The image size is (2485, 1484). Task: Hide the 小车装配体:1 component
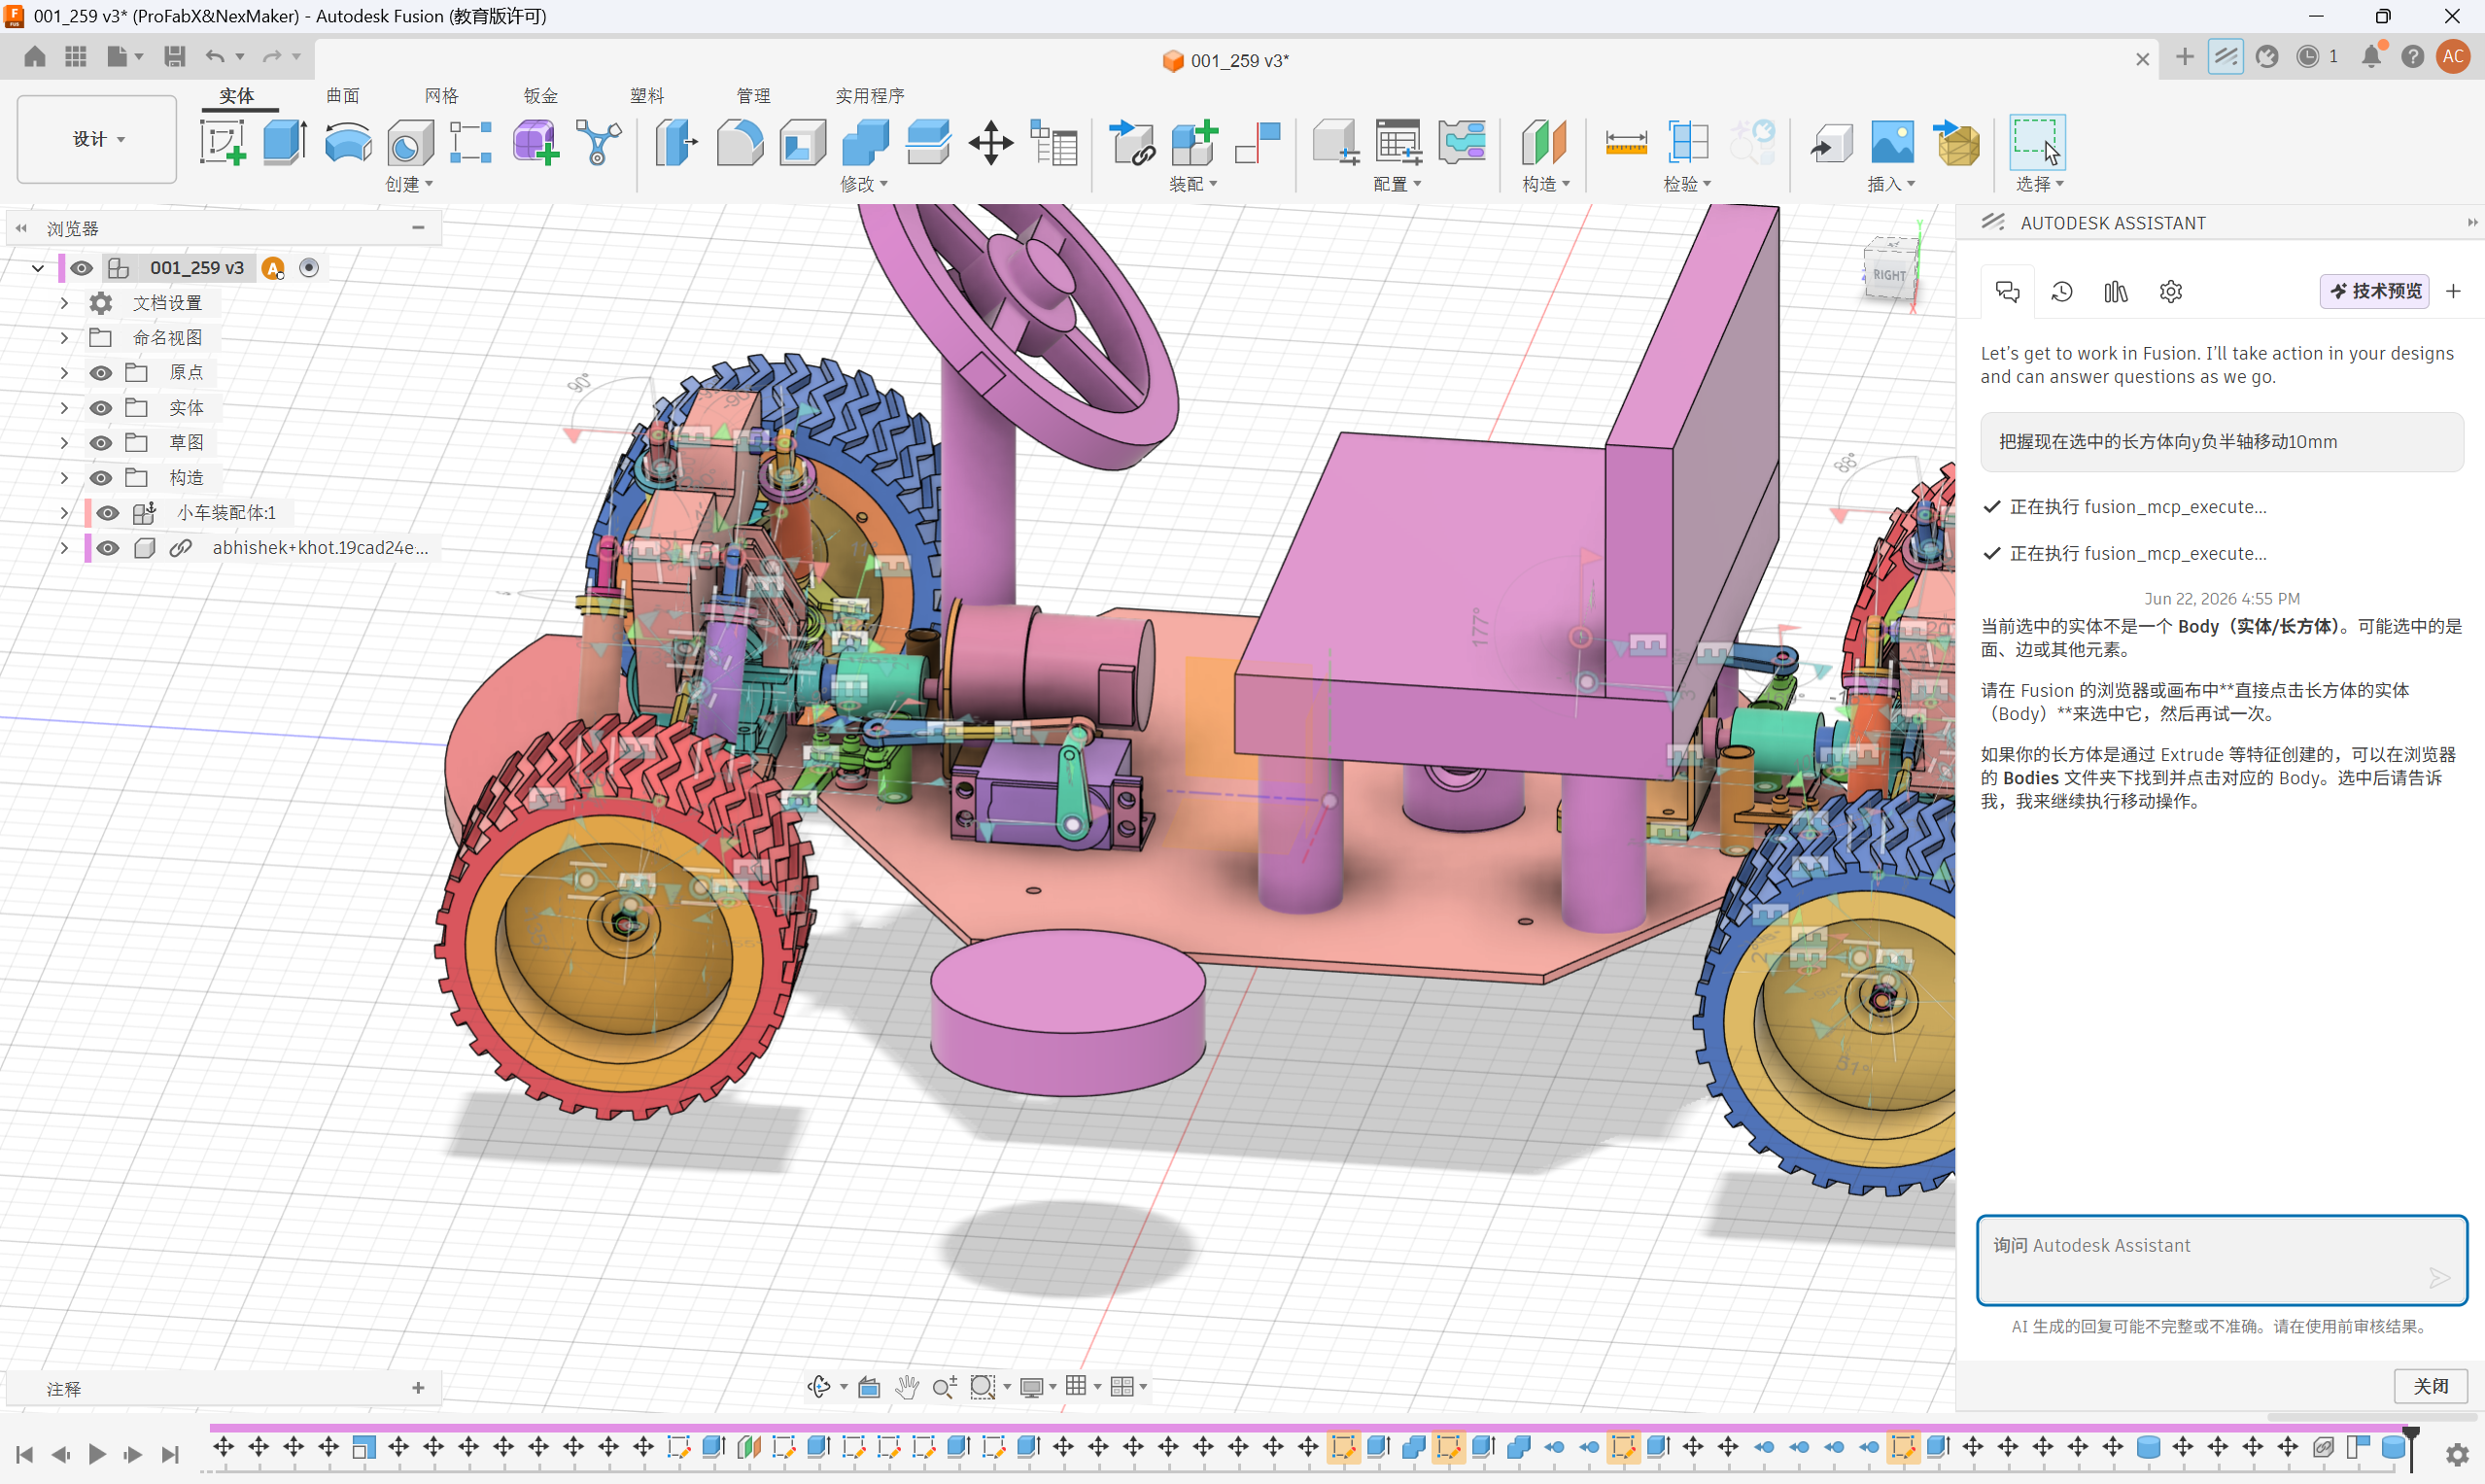[108, 513]
